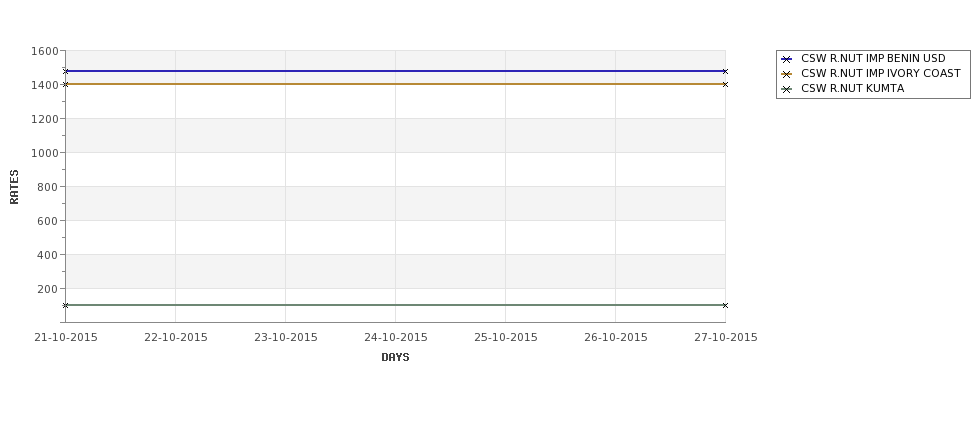This screenshot has width=975, height=429.
Task: Click the green KUMTA legend marker
Action: (786, 89)
